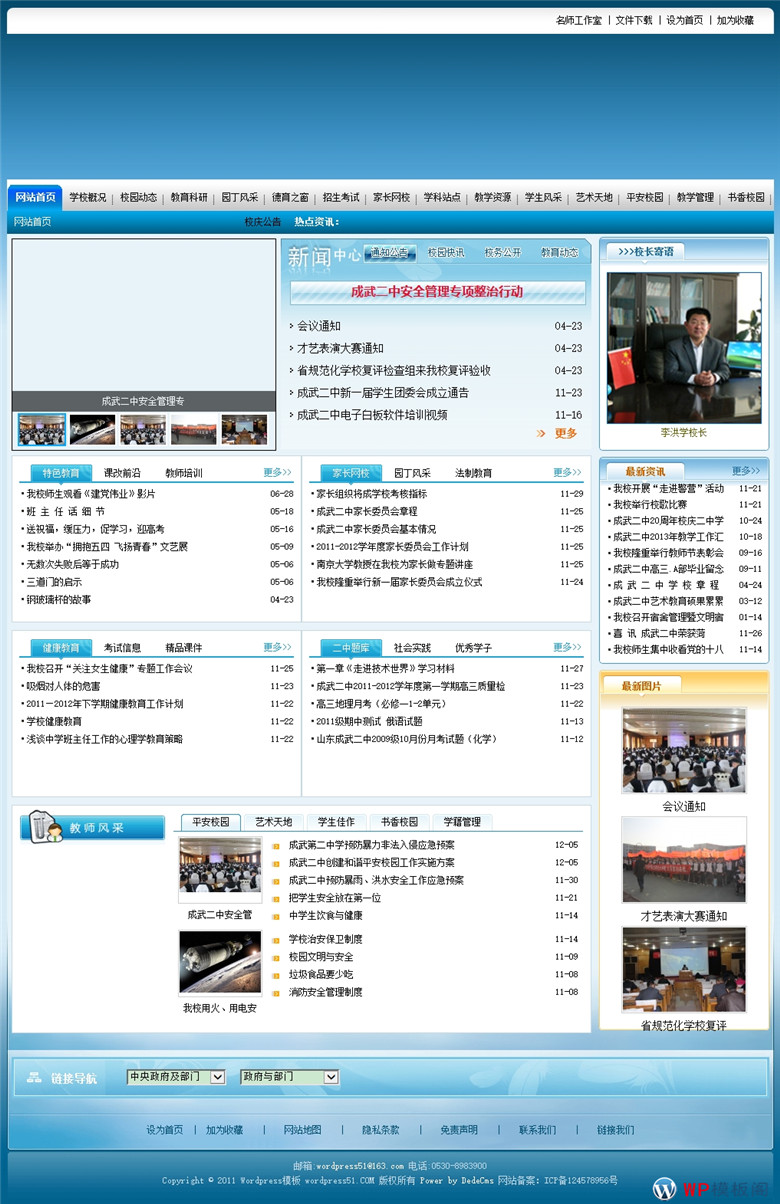The image size is (780, 1204).
Task: Open the 教学管理 navigation item
Action: click(x=695, y=198)
